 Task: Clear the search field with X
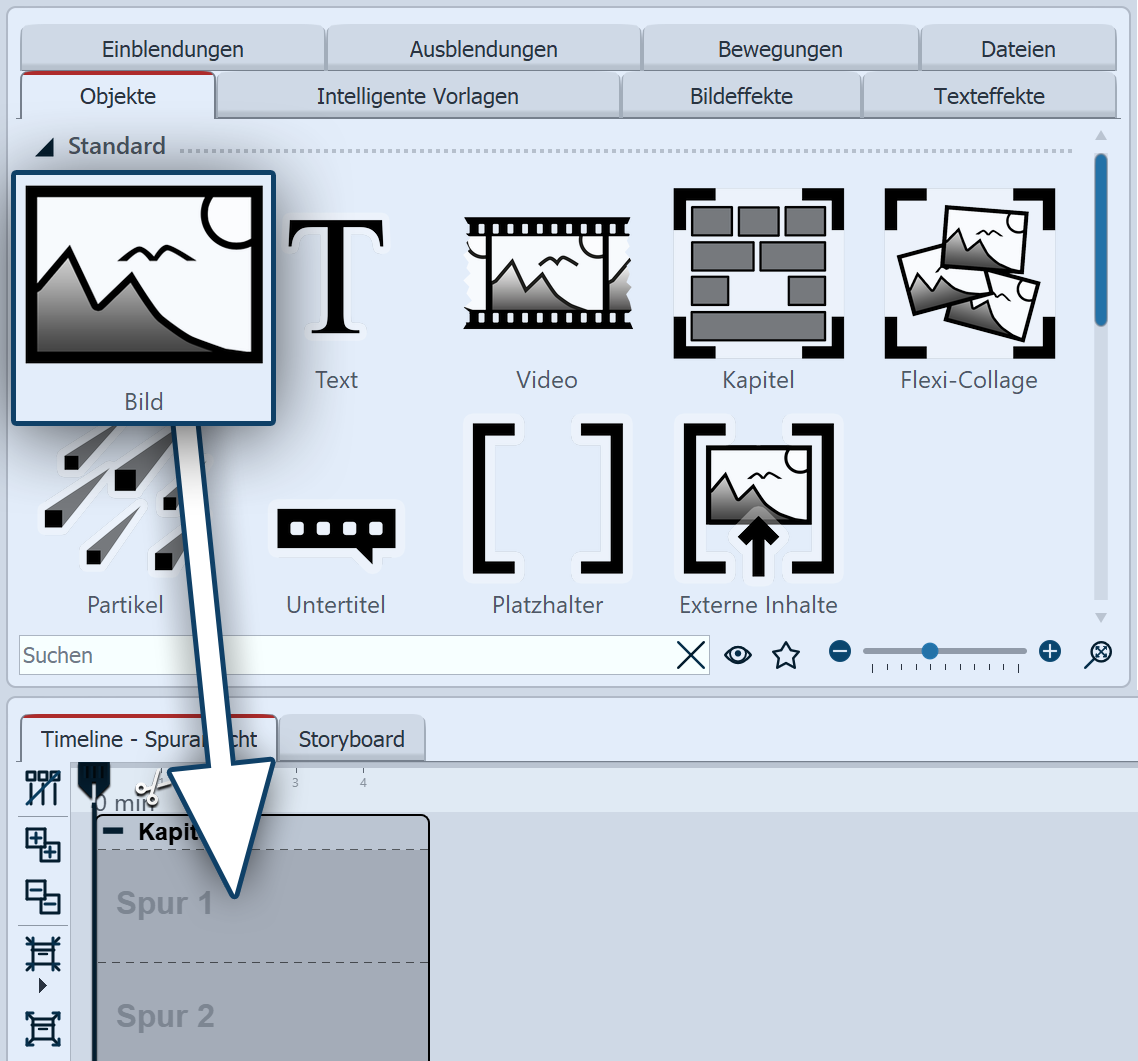(x=691, y=655)
